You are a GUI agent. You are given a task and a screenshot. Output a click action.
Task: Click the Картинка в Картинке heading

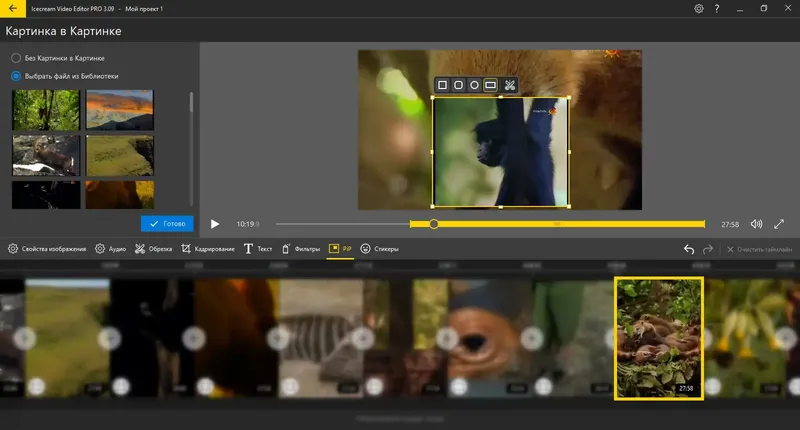63,31
